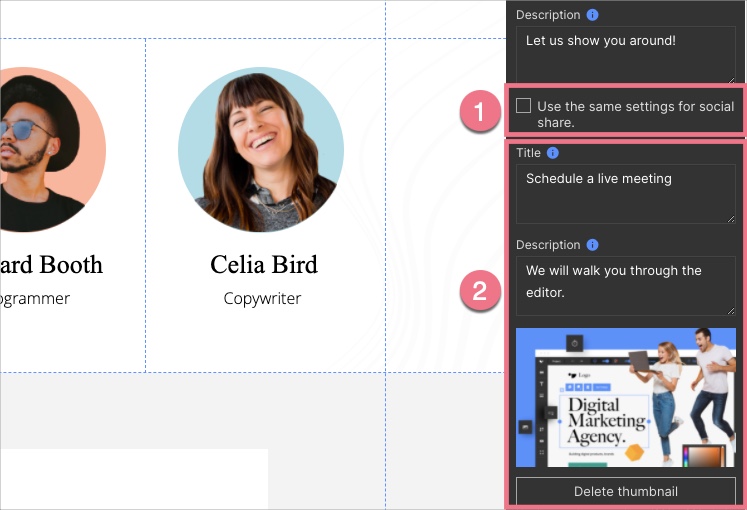Click the white block in the bottom gray section
The height and width of the screenshot is (510, 747).
click(x=134, y=479)
